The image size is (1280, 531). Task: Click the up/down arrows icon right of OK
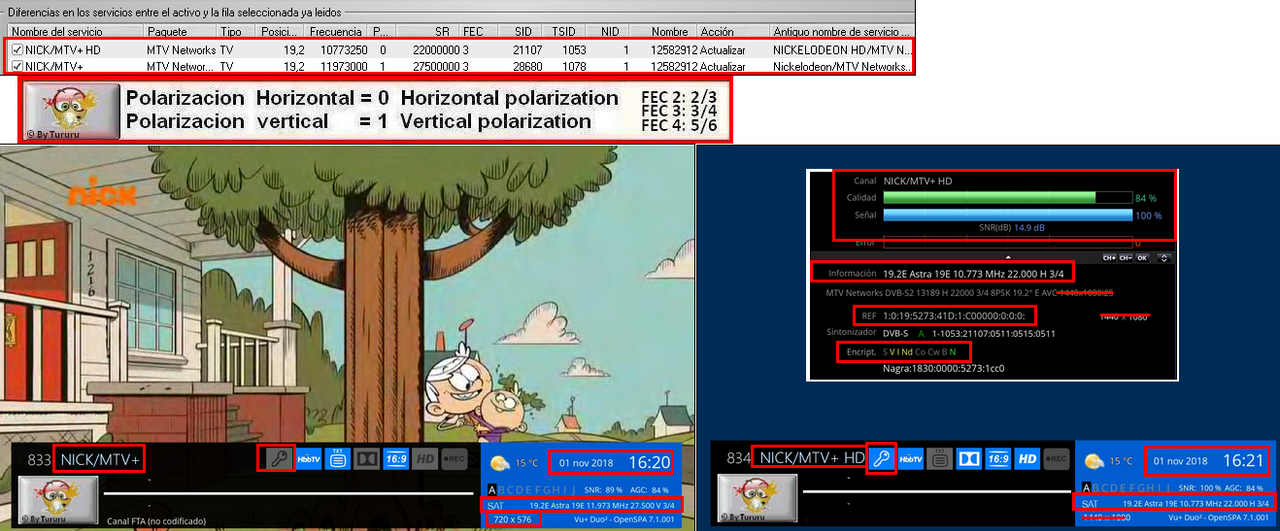pos(1163,258)
